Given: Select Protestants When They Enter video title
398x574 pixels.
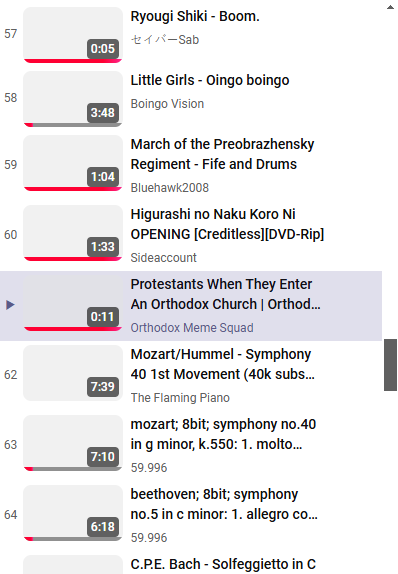Looking at the screenshot, I should coord(225,294).
